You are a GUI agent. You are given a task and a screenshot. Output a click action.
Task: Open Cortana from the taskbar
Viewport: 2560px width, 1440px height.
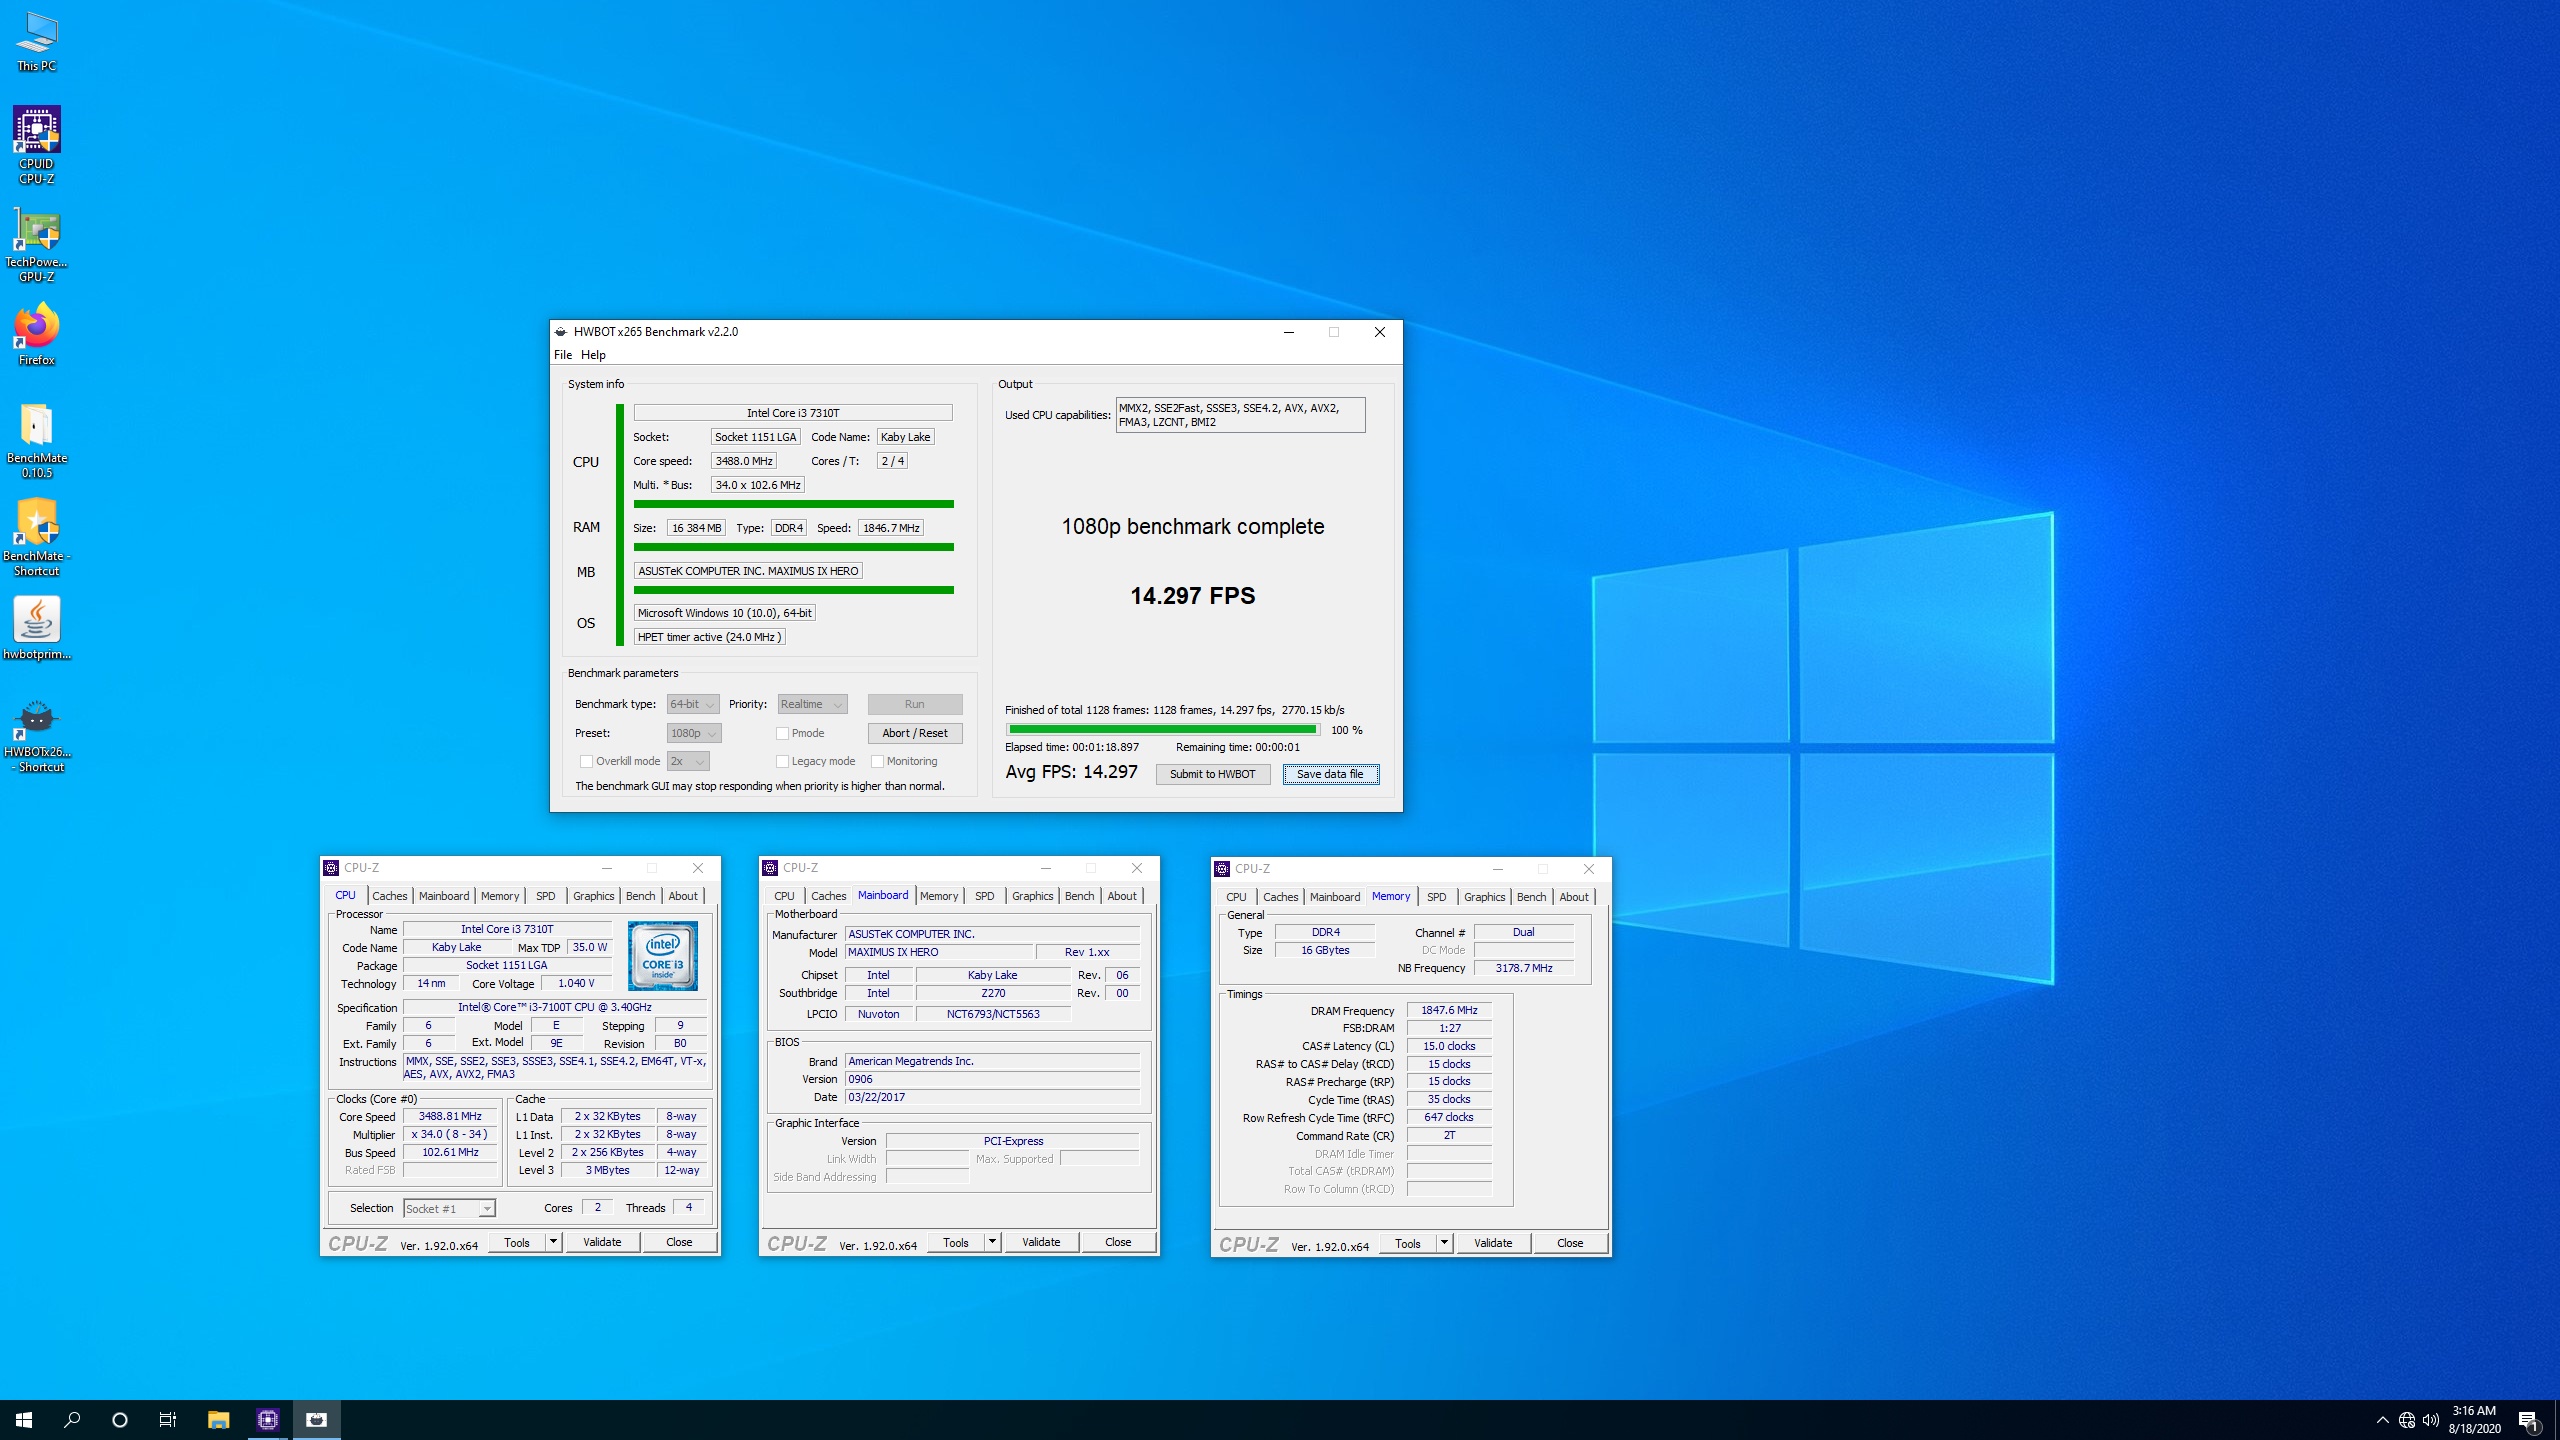(x=120, y=1419)
